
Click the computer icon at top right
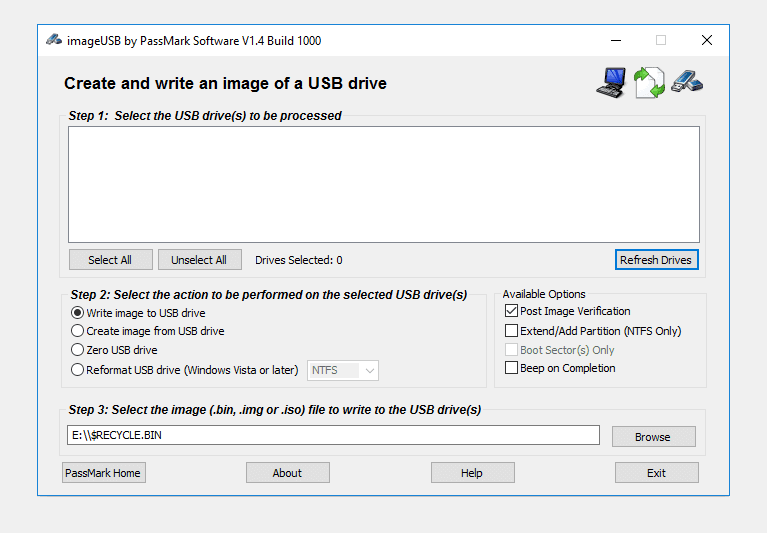coord(611,83)
